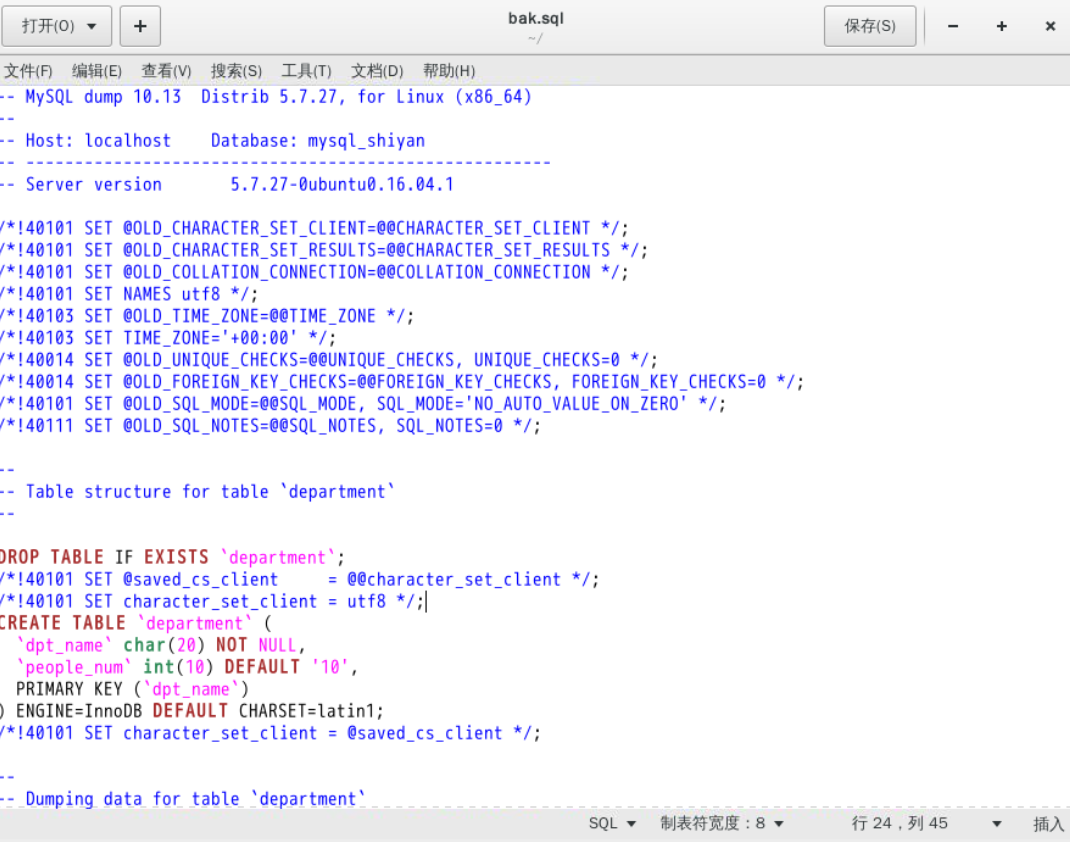Click the PRIMARY KEY (`dpt_name`) line
Image resolution: width=1070 pixels, height=842 pixels.
[132, 689]
